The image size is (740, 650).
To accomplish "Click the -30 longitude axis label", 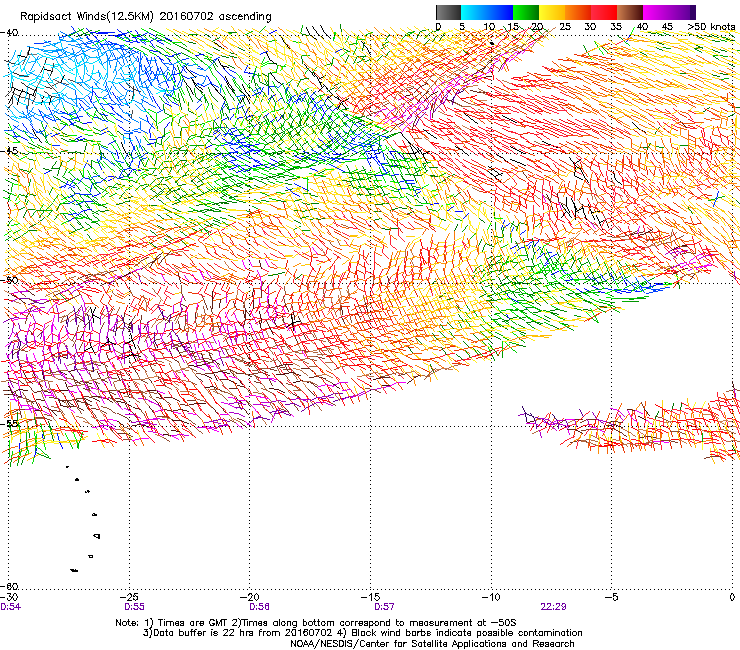I will click(10, 597).
